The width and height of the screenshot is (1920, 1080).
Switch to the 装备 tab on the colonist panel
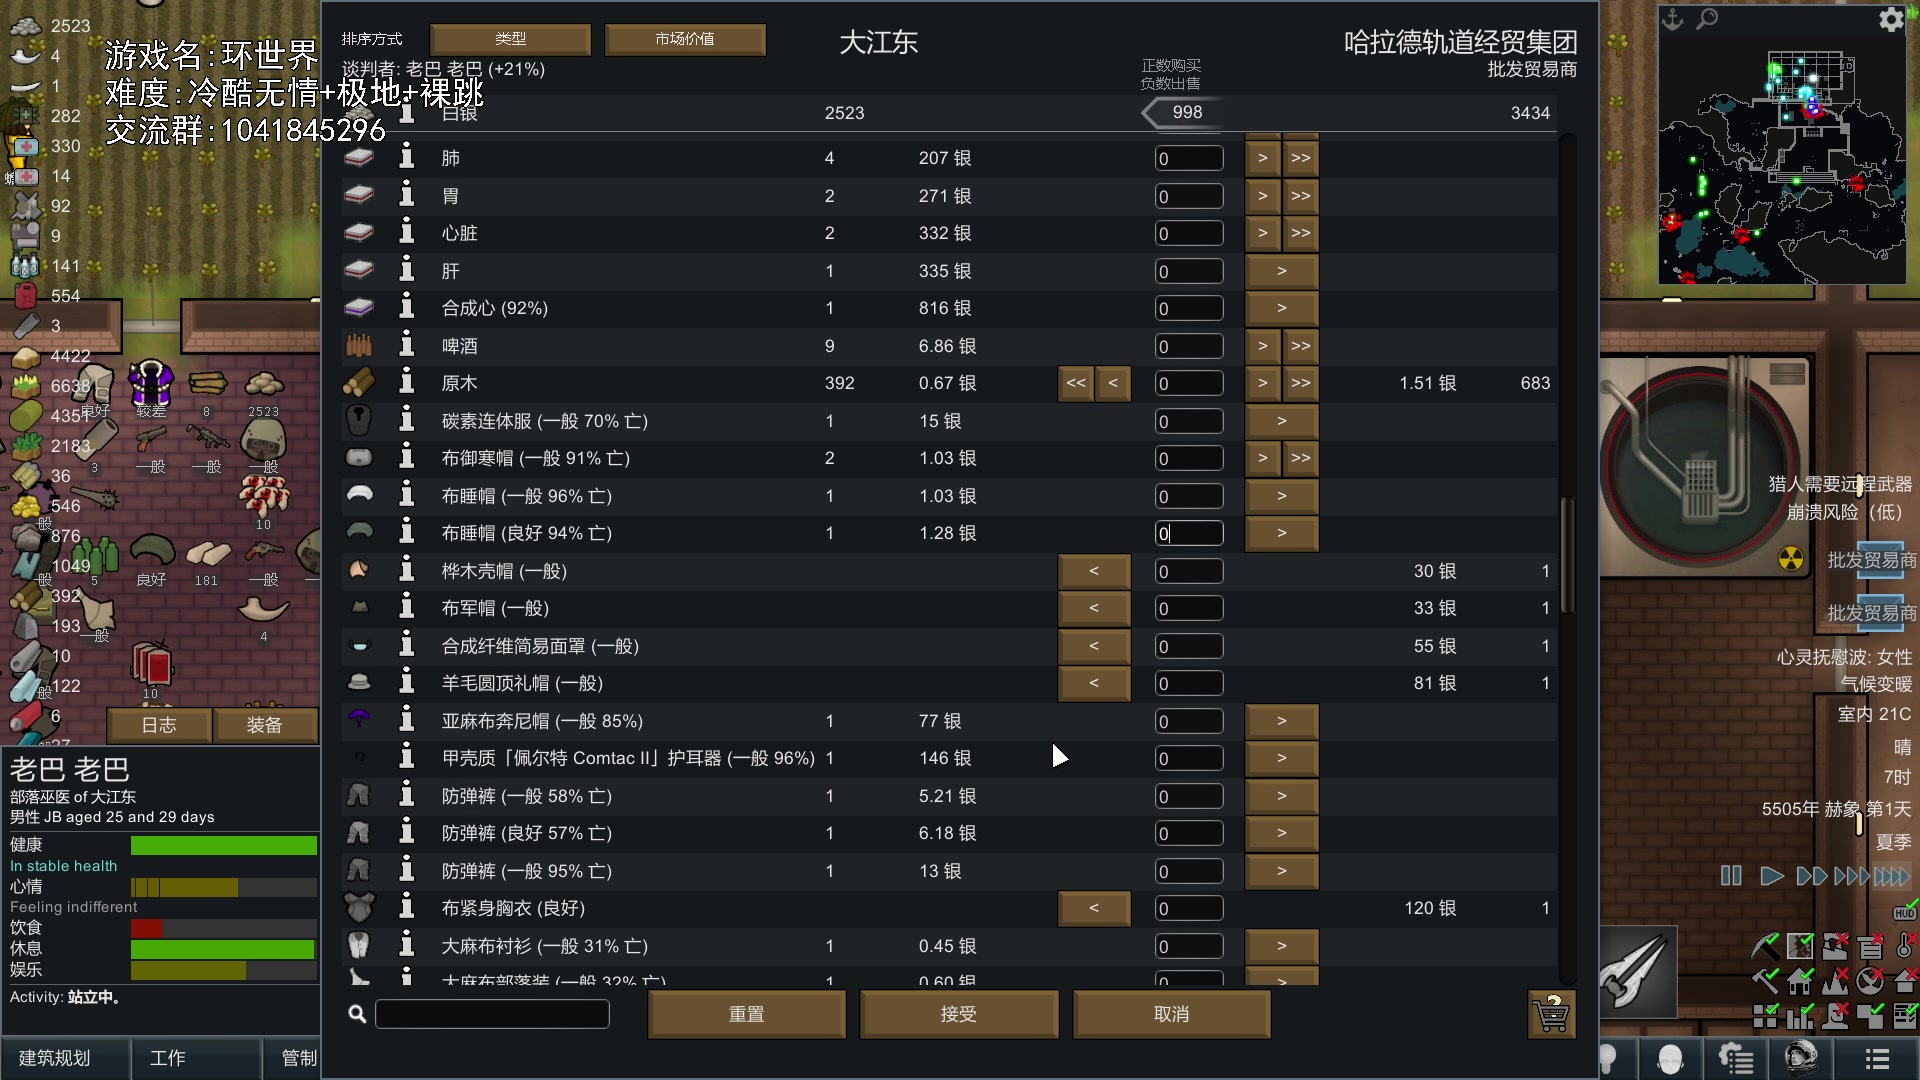click(265, 724)
